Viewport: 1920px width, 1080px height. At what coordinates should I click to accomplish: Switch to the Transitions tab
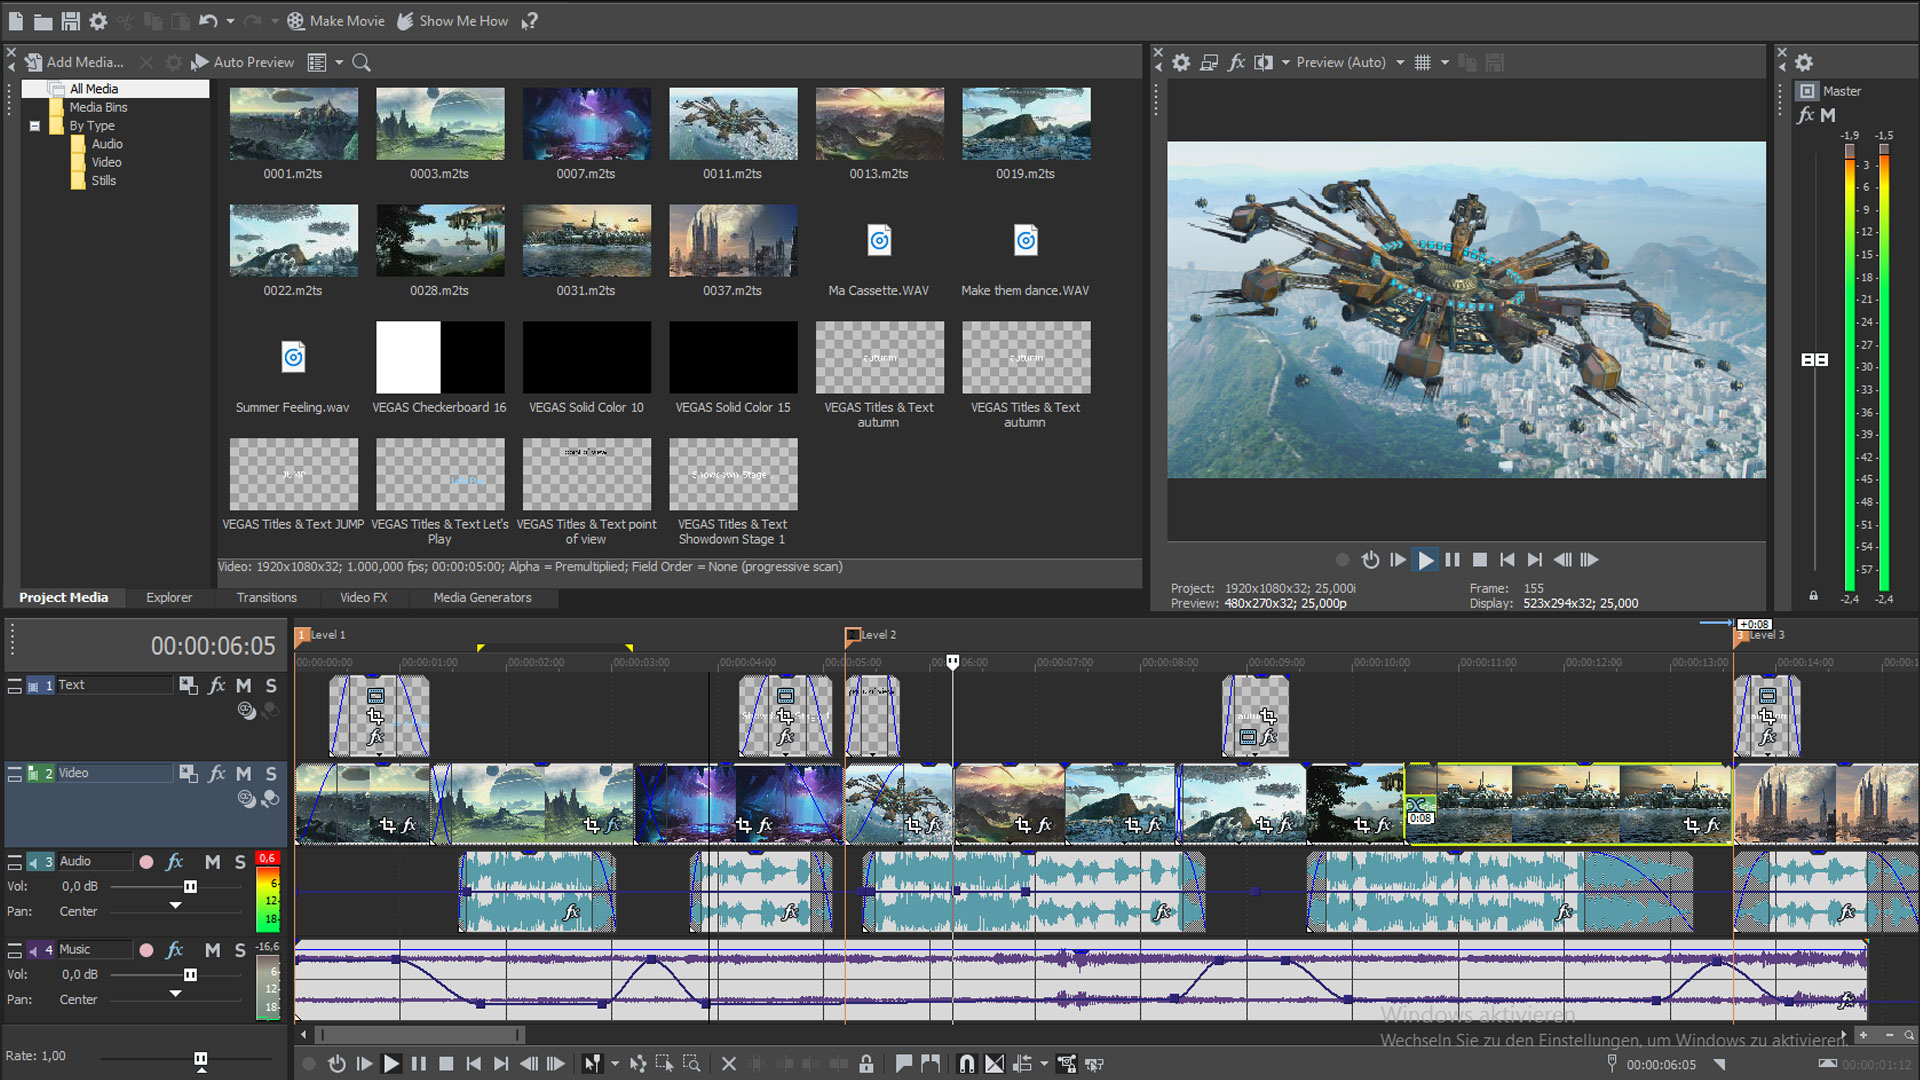[266, 597]
